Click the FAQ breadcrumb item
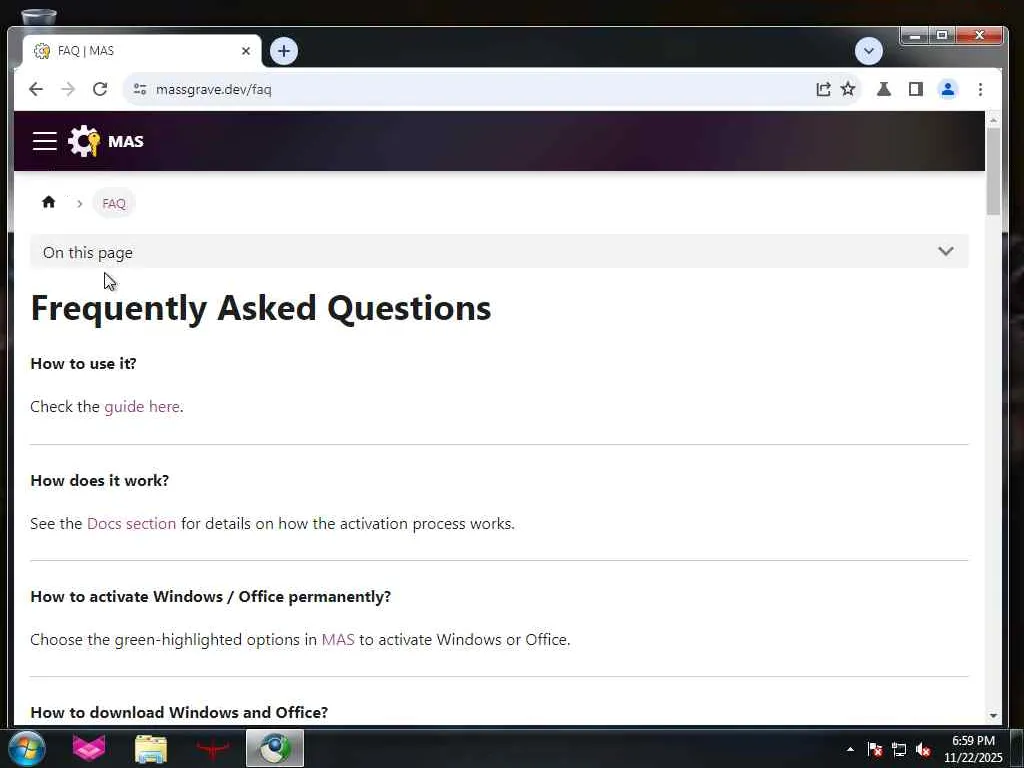This screenshot has width=1024, height=768. tap(114, 204)
